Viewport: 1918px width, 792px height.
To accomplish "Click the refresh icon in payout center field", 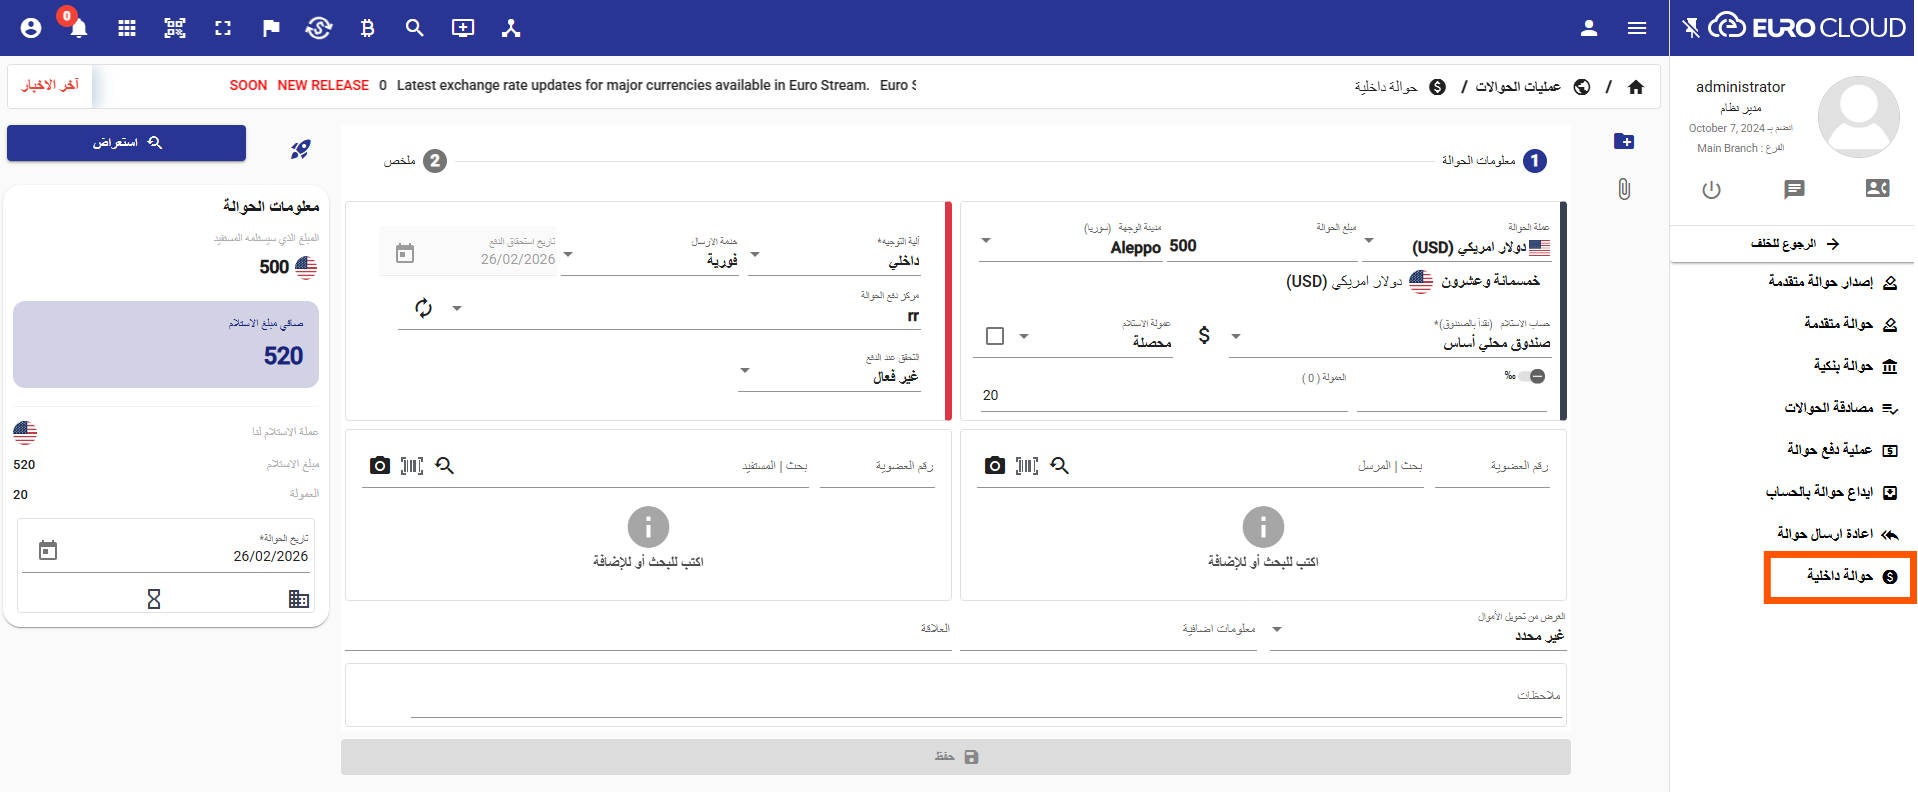I will (x=424, y=308).
